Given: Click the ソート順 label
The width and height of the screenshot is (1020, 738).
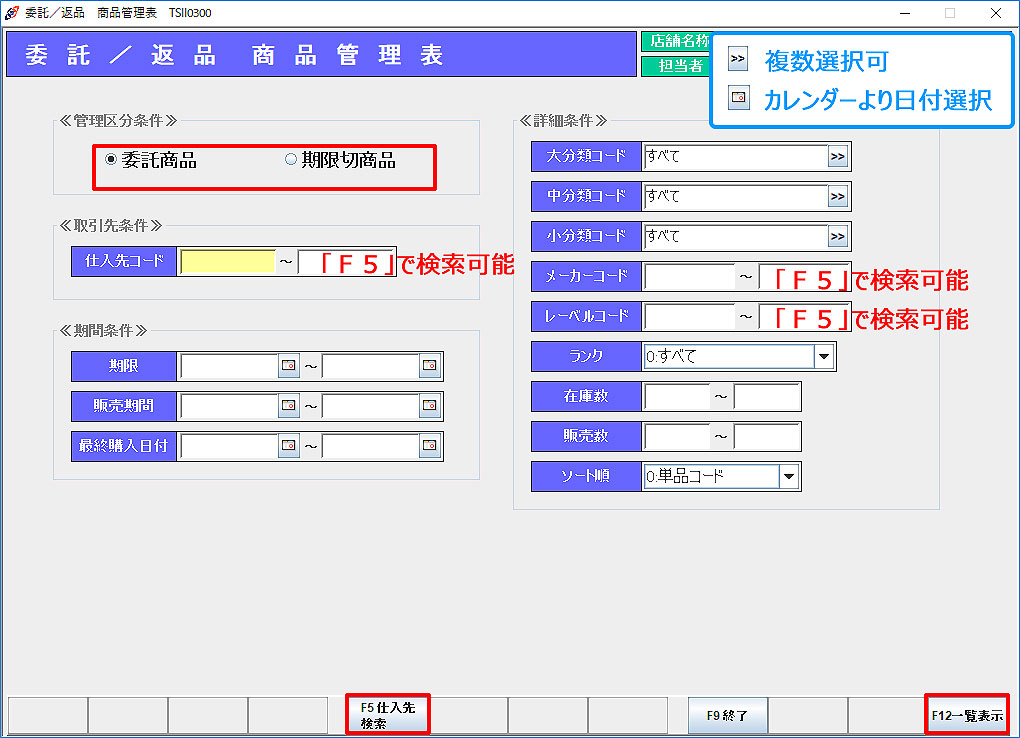Looking at the screenshot, I should [586, 476].
